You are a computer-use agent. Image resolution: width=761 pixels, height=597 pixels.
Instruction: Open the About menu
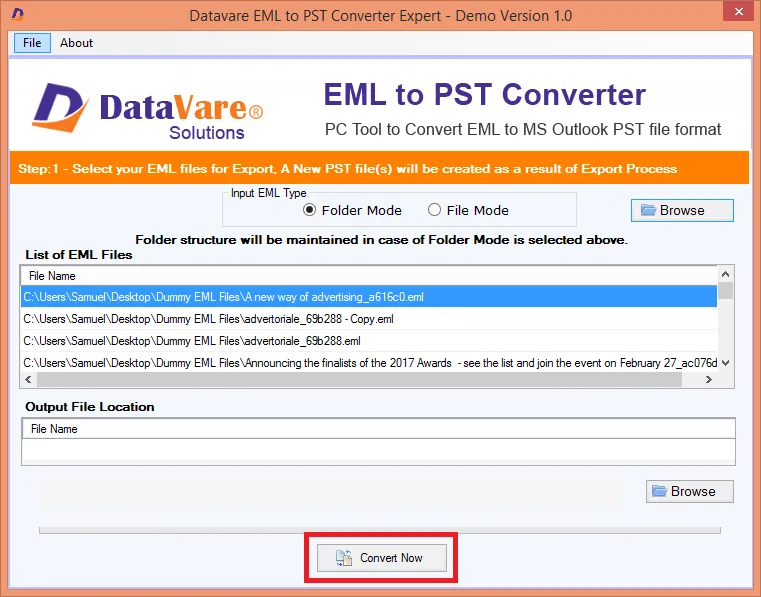[x=76, y=43]
